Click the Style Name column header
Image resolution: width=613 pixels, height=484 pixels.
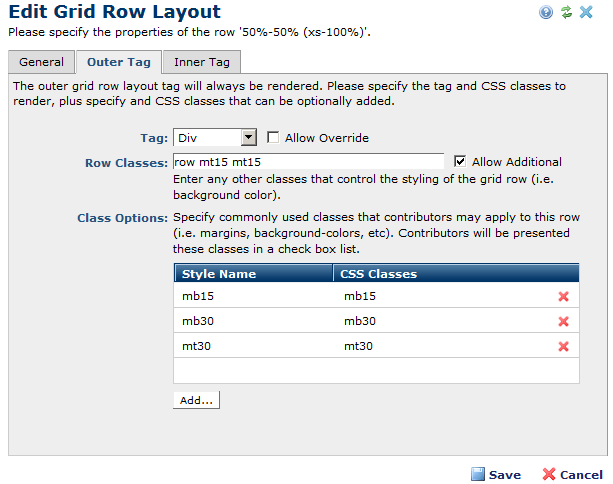[218, 273]
